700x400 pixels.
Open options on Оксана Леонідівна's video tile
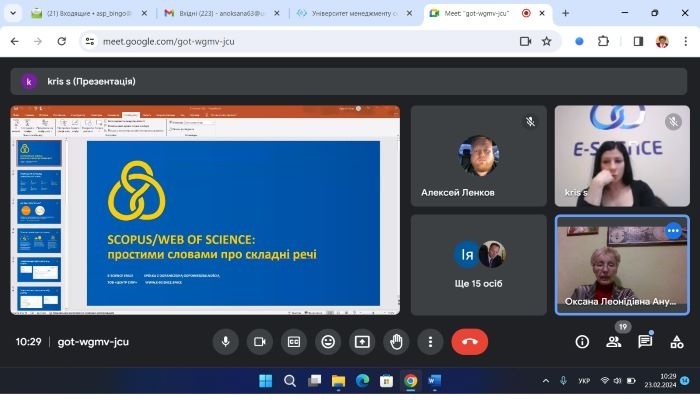tap(673, 230)
